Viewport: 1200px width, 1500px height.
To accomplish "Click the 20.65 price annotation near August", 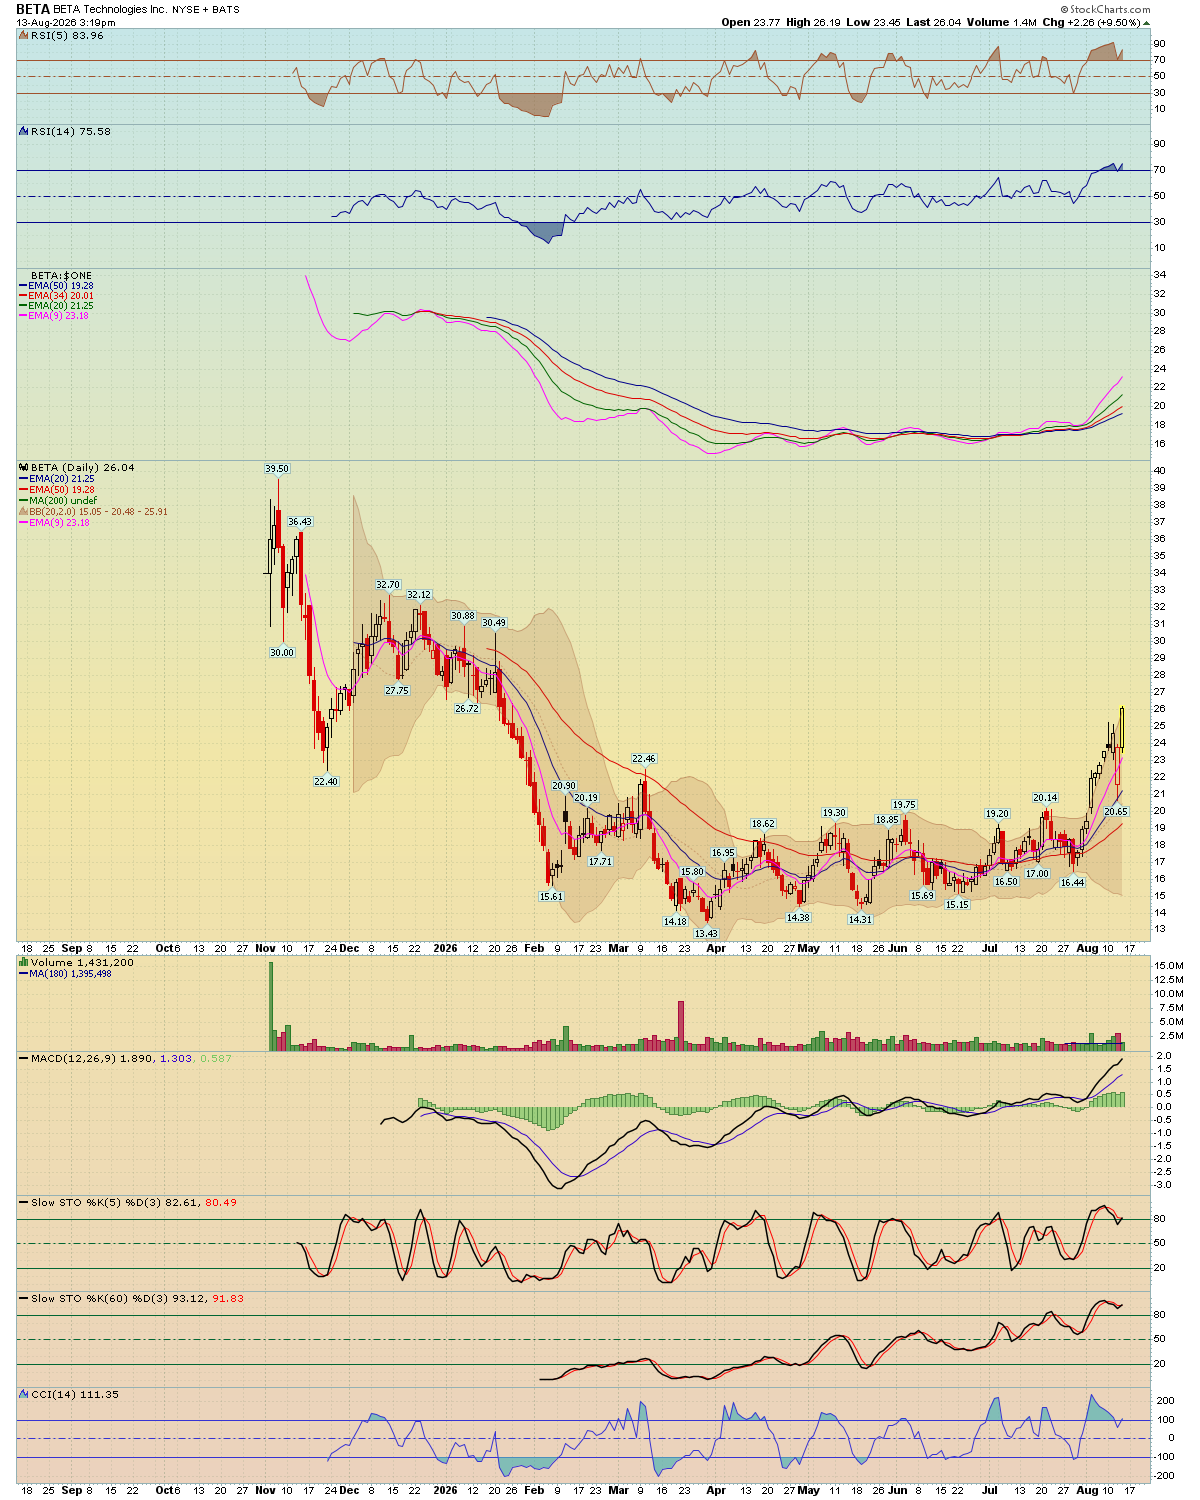I will pyautogui.click(x=1116, y=812).
